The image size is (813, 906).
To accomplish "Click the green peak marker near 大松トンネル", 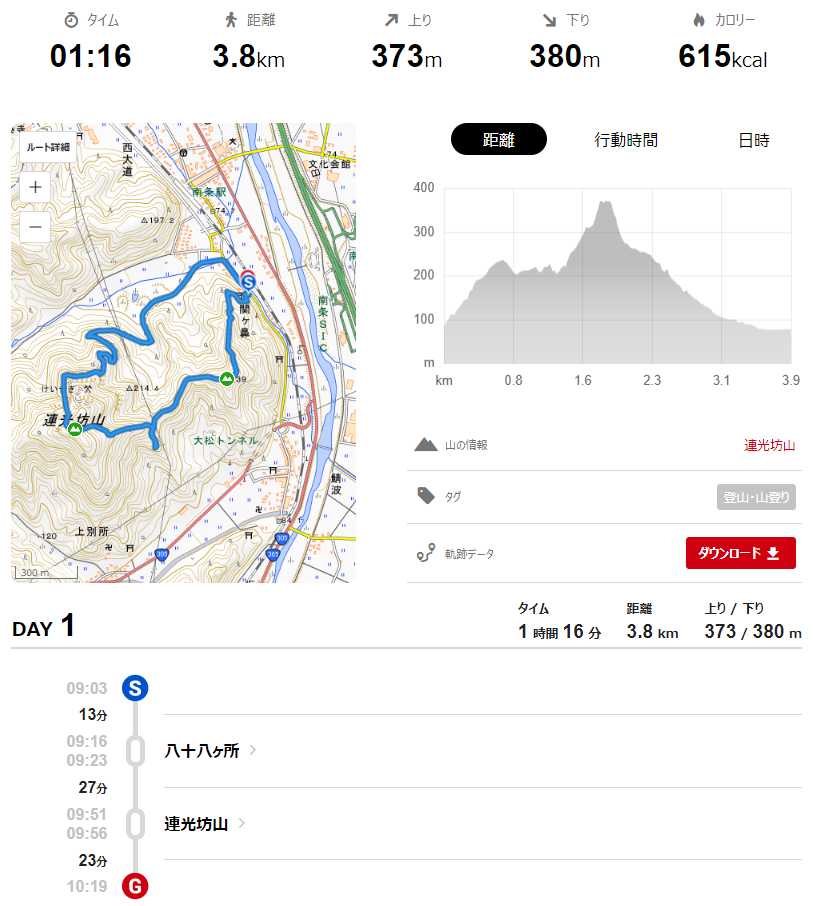I will click(227, 378).
